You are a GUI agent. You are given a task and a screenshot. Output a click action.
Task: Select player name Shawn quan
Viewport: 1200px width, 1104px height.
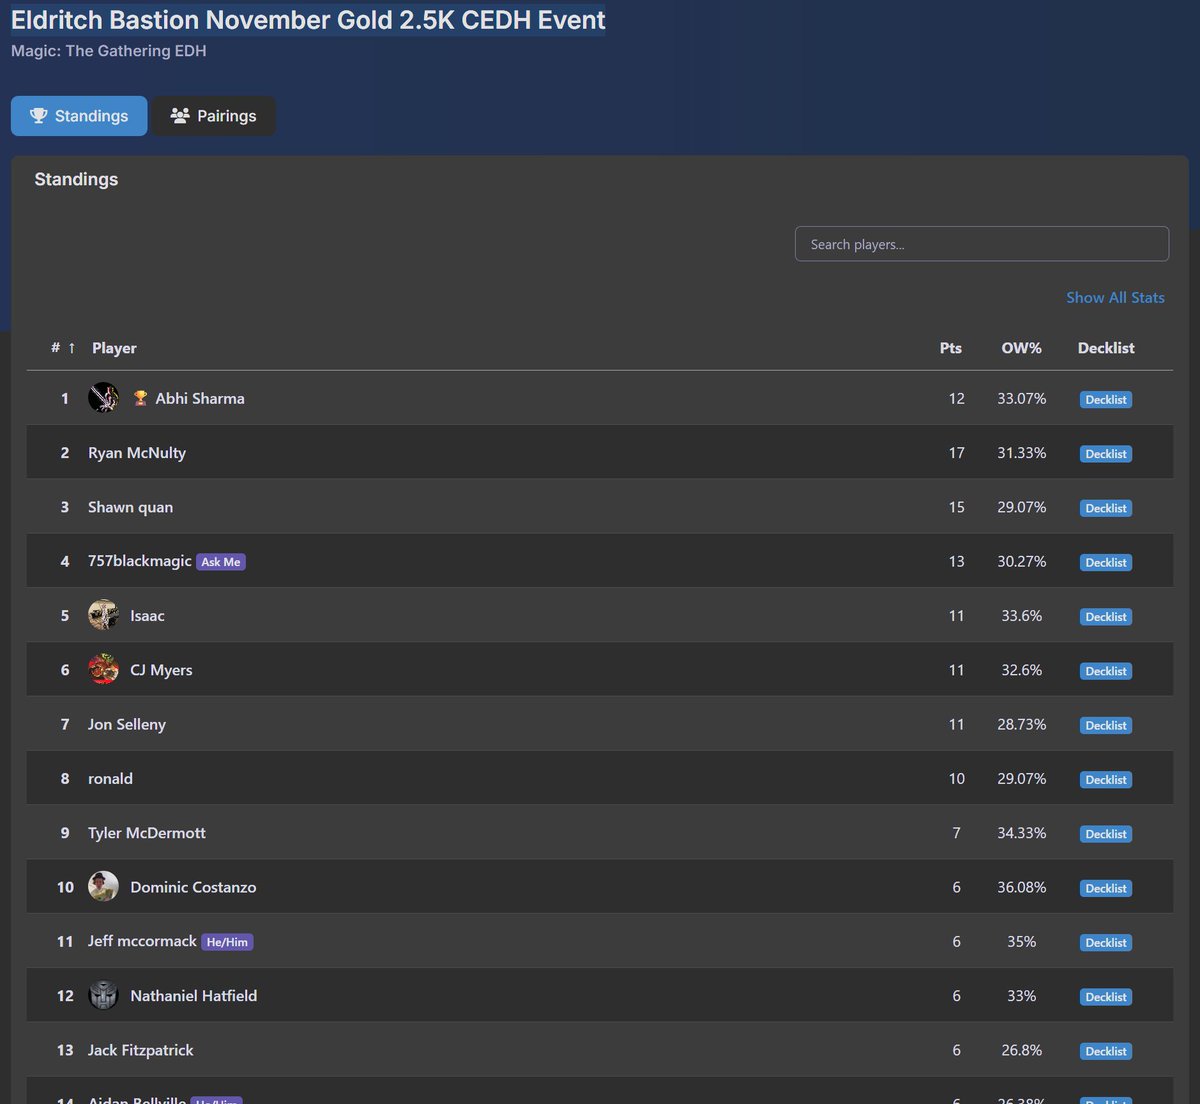click(x=130, y=507)
